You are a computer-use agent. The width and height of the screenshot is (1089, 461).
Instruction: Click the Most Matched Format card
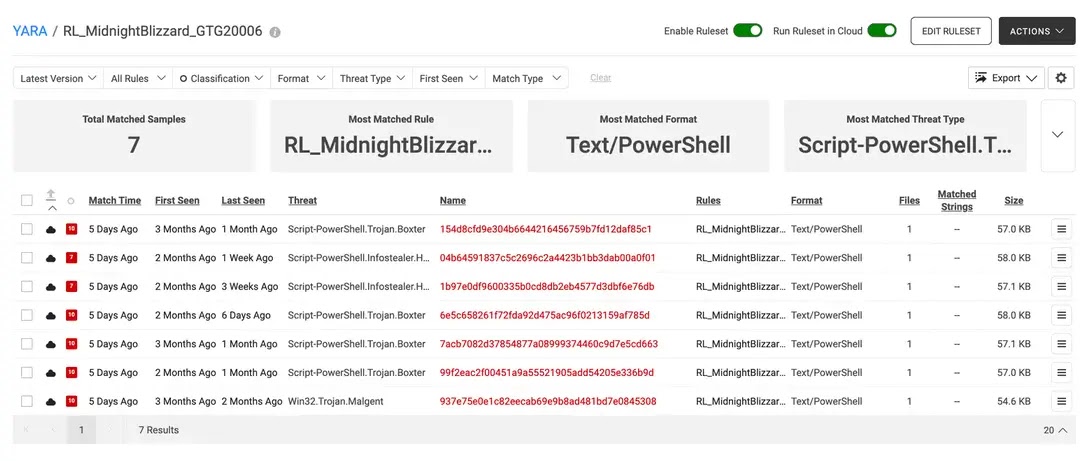point(649,136)
